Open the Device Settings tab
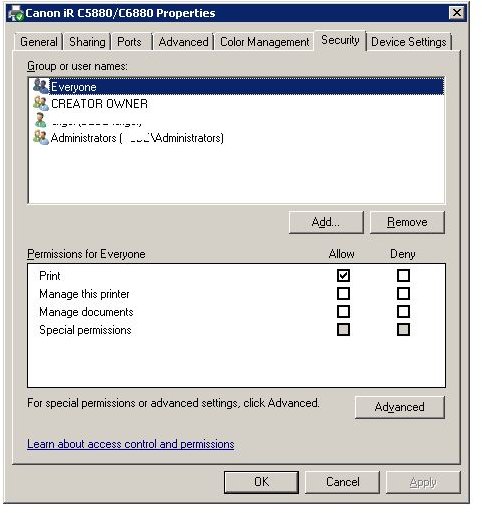 point(408,42)
